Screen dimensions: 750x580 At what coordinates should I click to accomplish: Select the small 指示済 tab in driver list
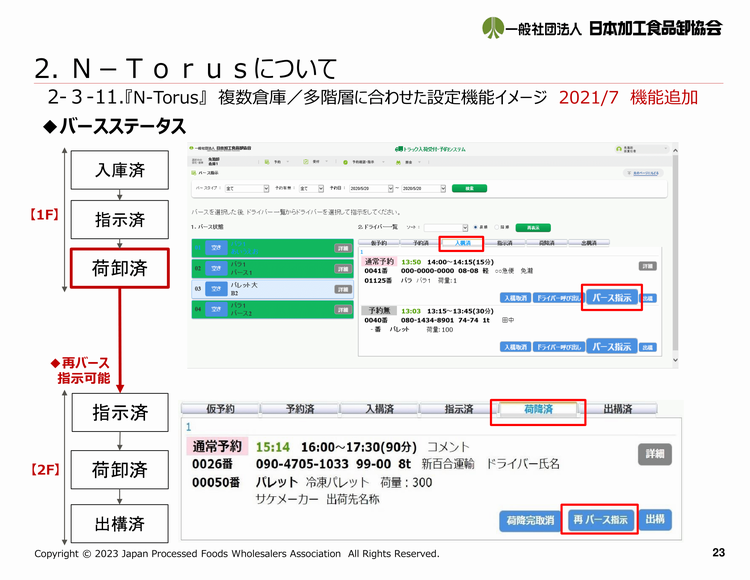[505, 243]
